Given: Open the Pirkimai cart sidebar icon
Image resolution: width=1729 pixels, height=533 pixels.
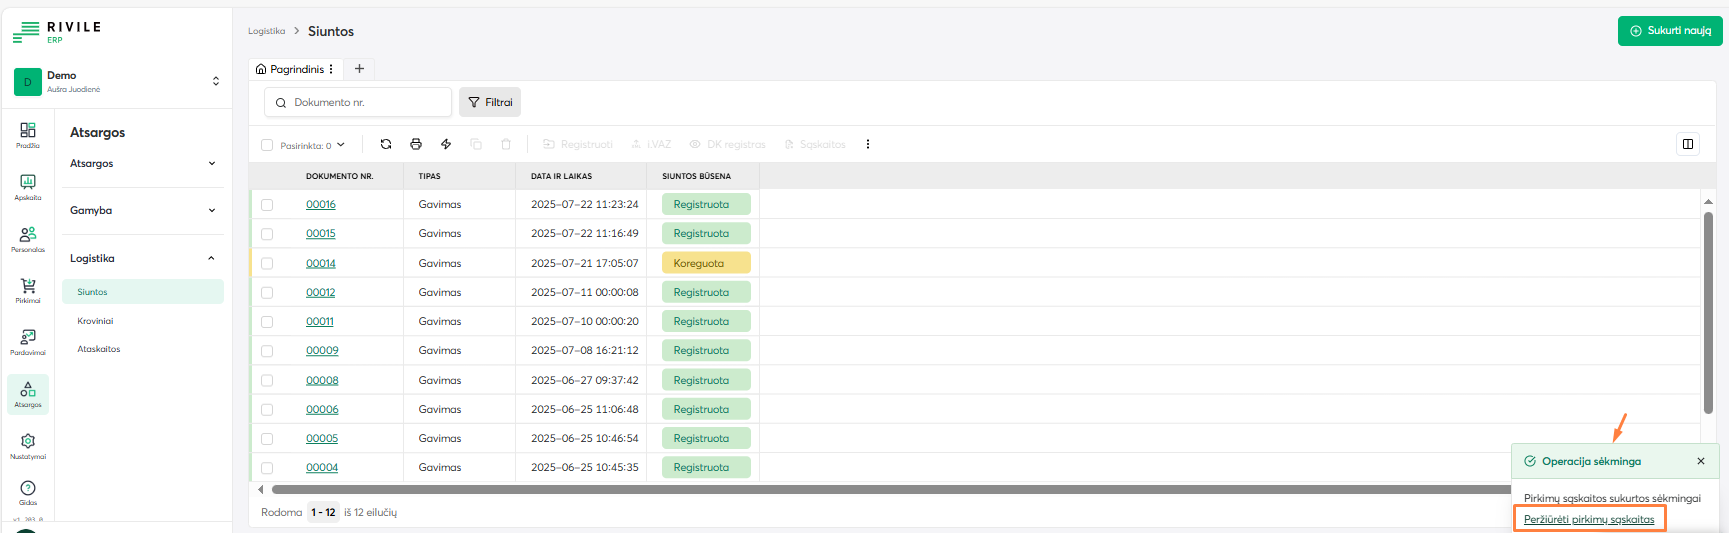Looking at the screenshot, I should (x=28, y=290).
